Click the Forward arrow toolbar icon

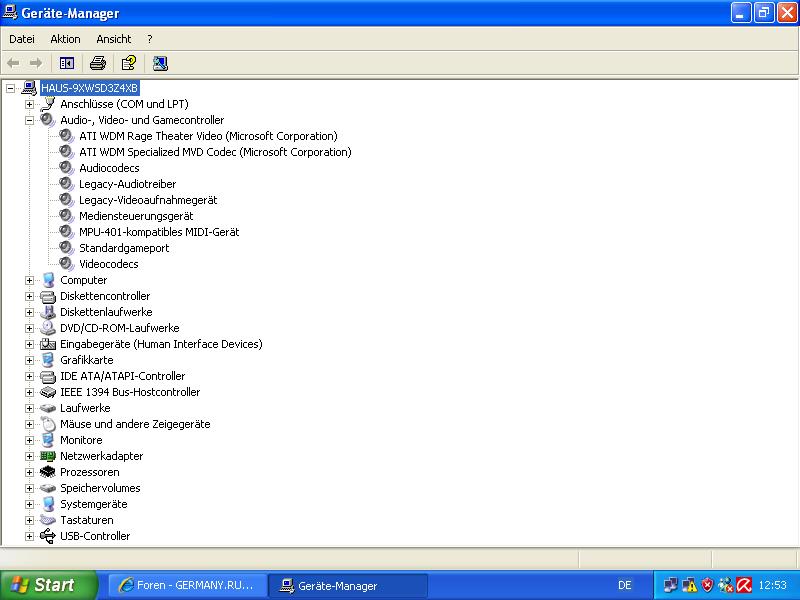tap(36, 63)
